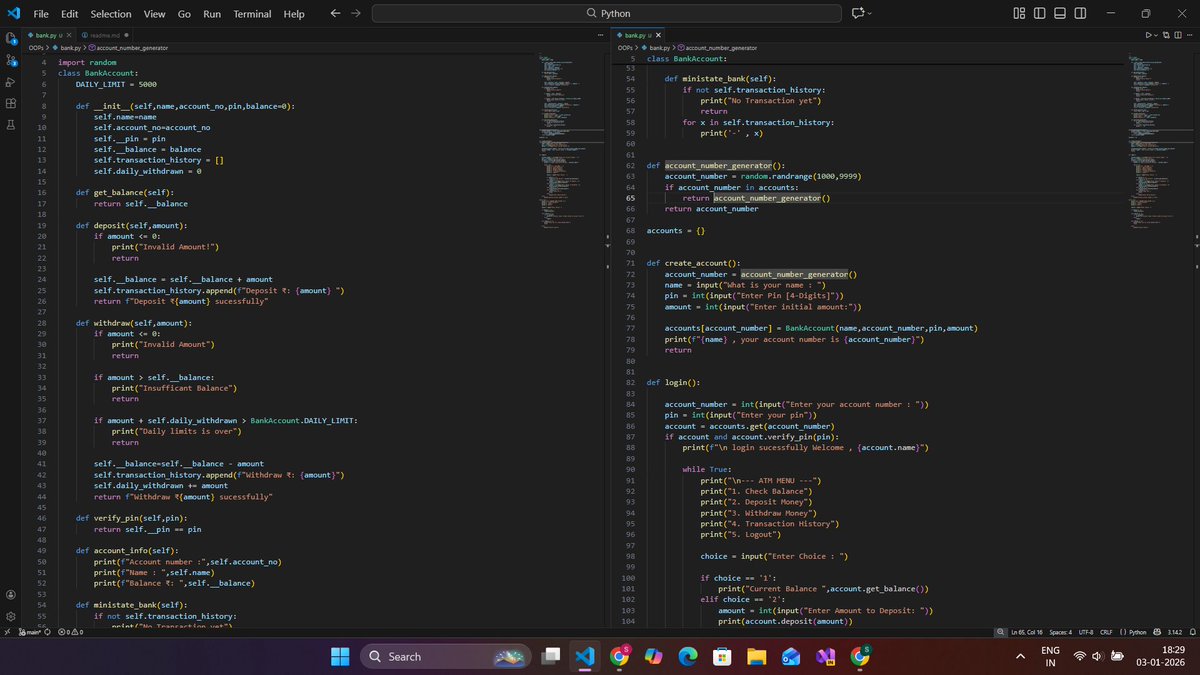
Task: Click OOPs in the right editor breadcrumb
Action: 626,47
